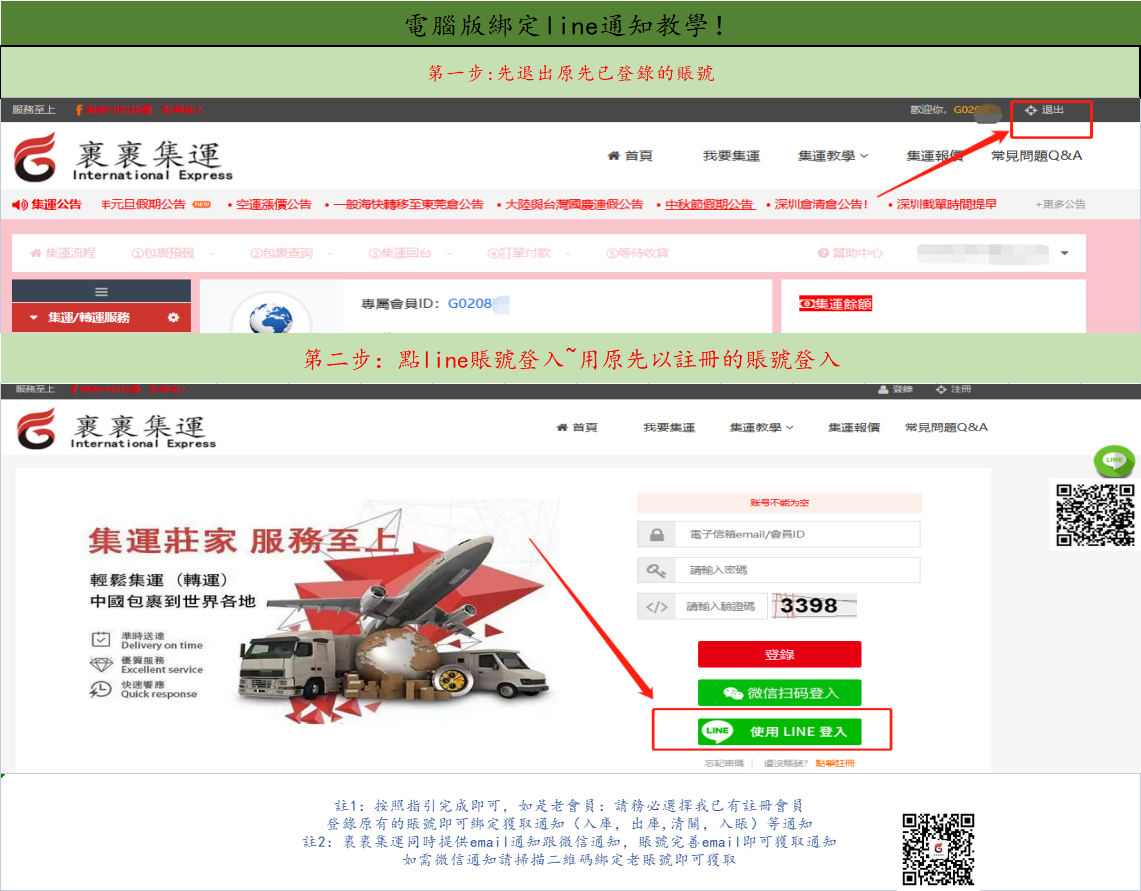This screenshot has width=1141, height=891.
Task: Open the 元旦假期公告 announcement
Action: [x=144, y=205]
